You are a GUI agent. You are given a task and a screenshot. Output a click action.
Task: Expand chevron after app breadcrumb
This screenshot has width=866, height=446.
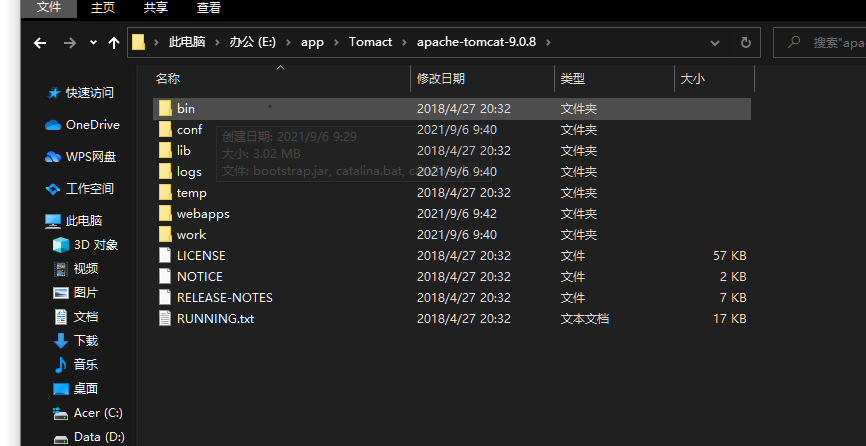tap(337, 42)
